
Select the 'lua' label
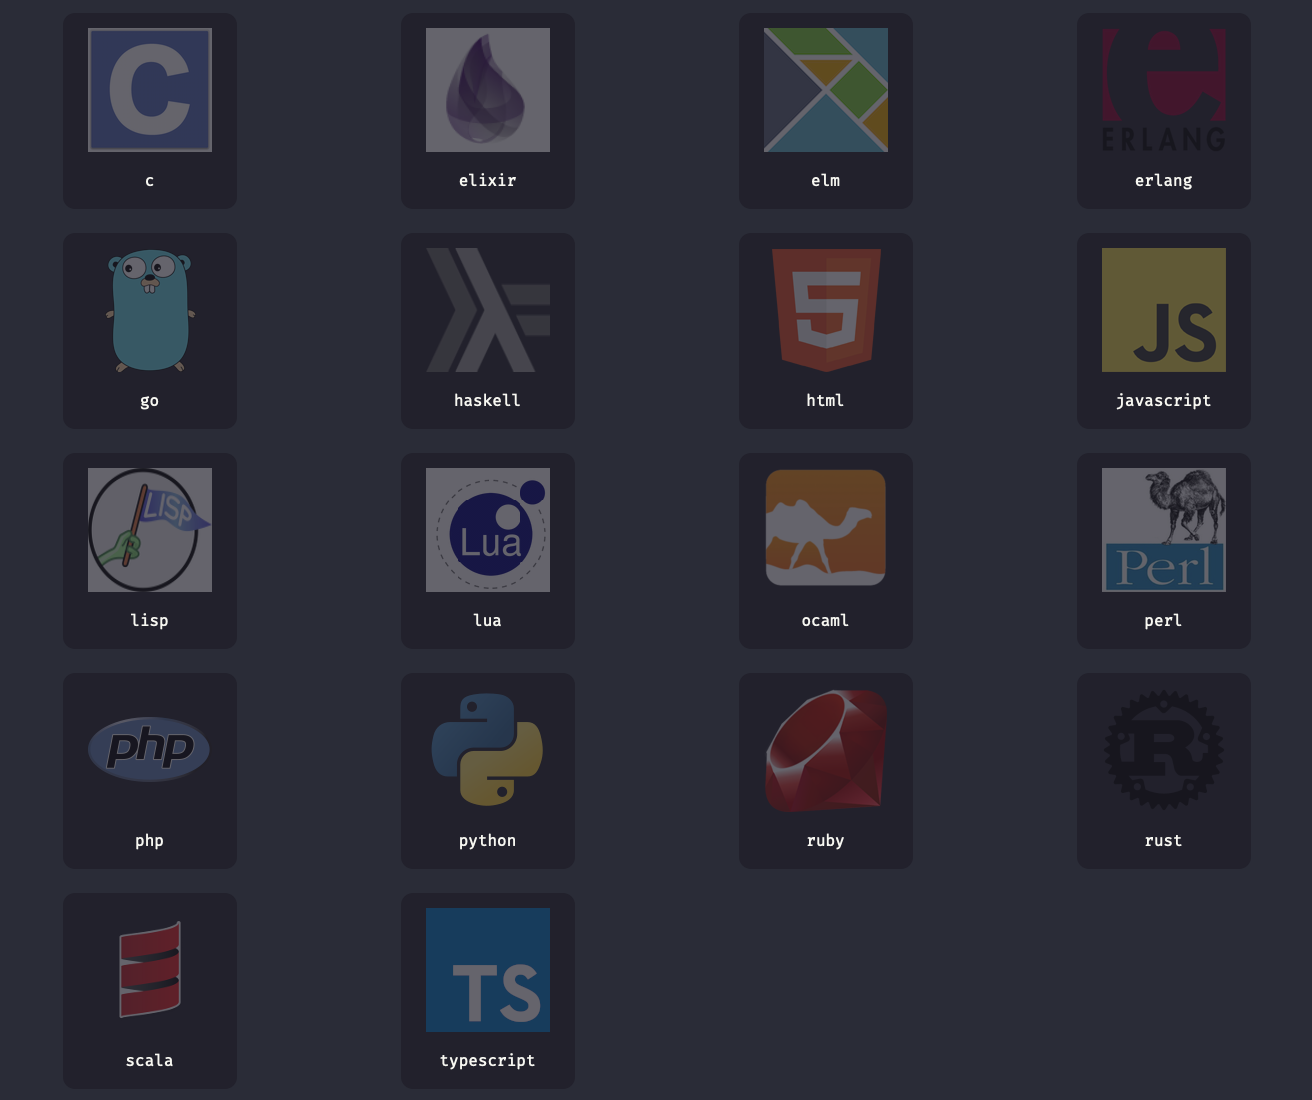[488, 621]
